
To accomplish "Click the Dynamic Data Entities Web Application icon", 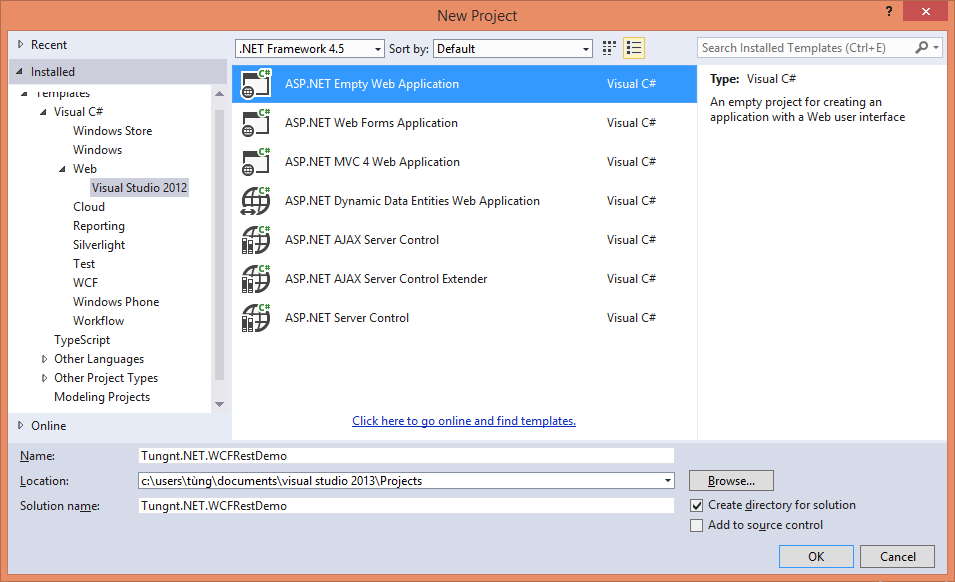I will [x=256, y=201].
